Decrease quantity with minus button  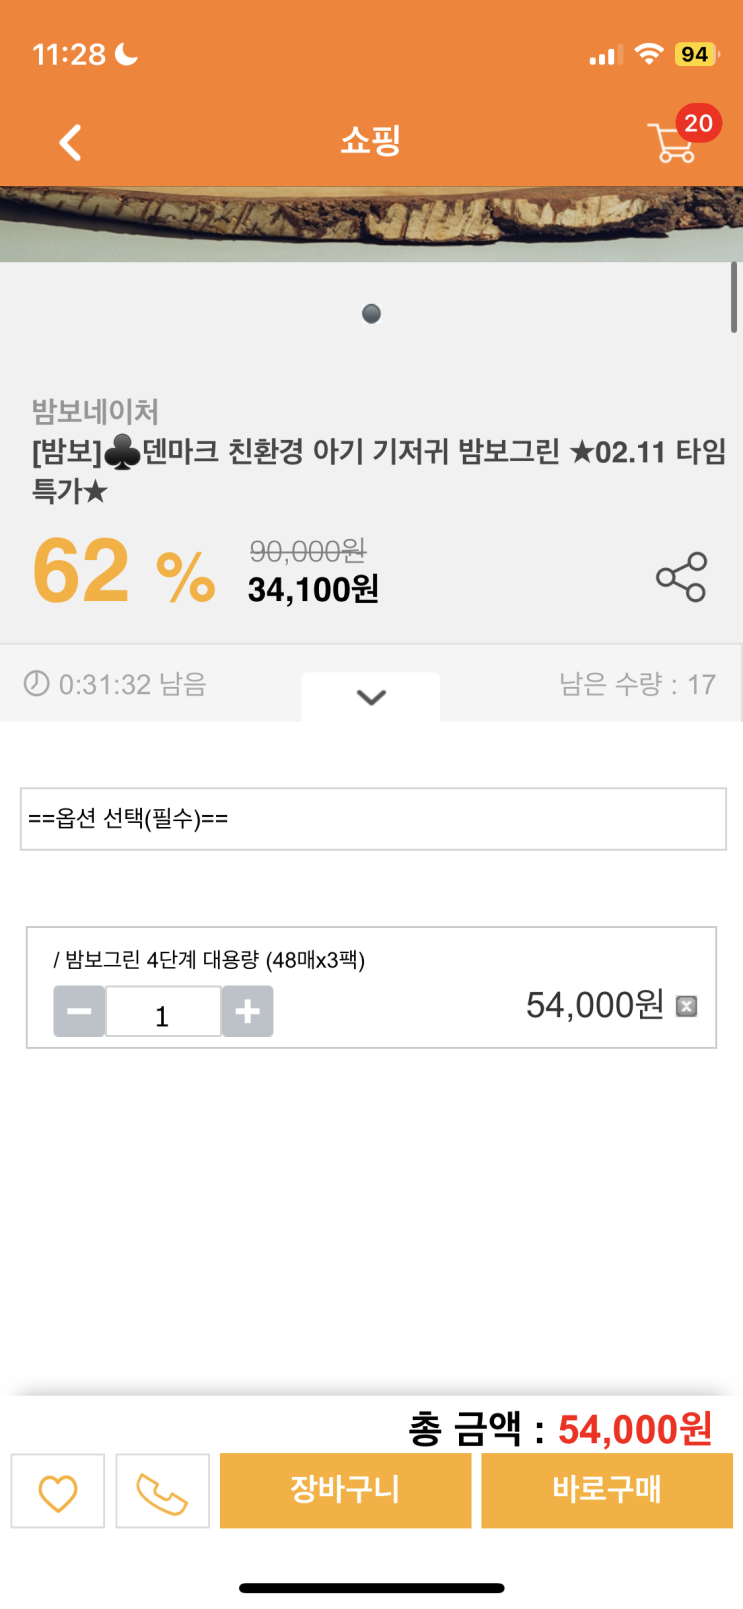pyautogui.click(x=79, y=1011)
